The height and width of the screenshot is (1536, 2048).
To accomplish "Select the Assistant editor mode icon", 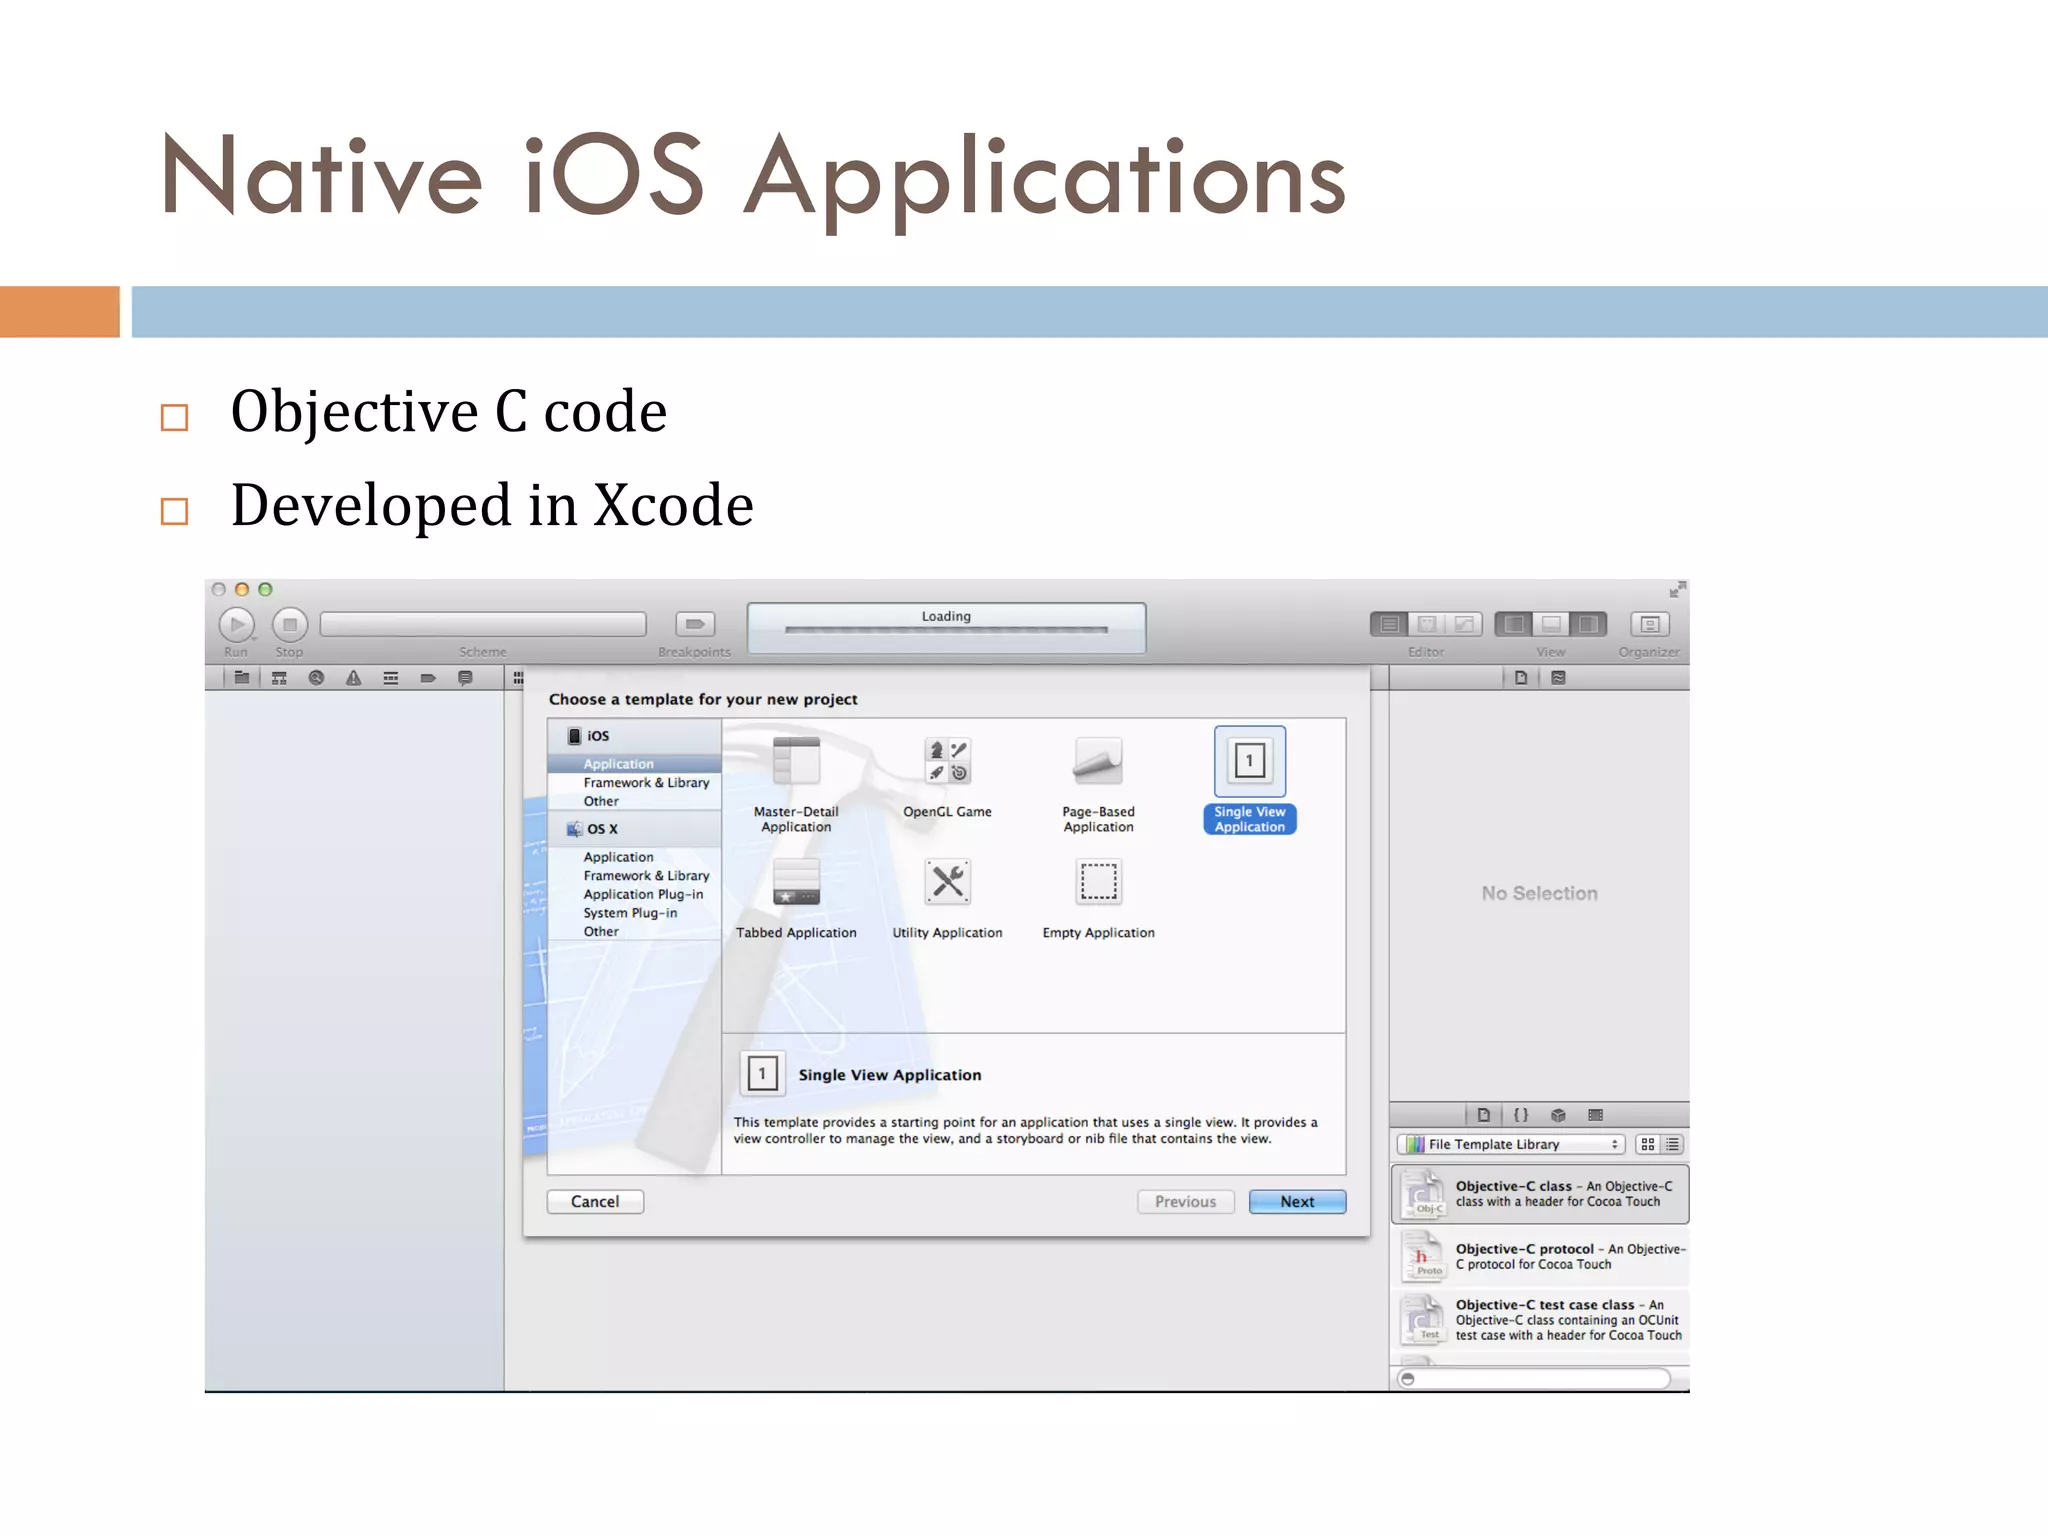I will (1427, 624).
